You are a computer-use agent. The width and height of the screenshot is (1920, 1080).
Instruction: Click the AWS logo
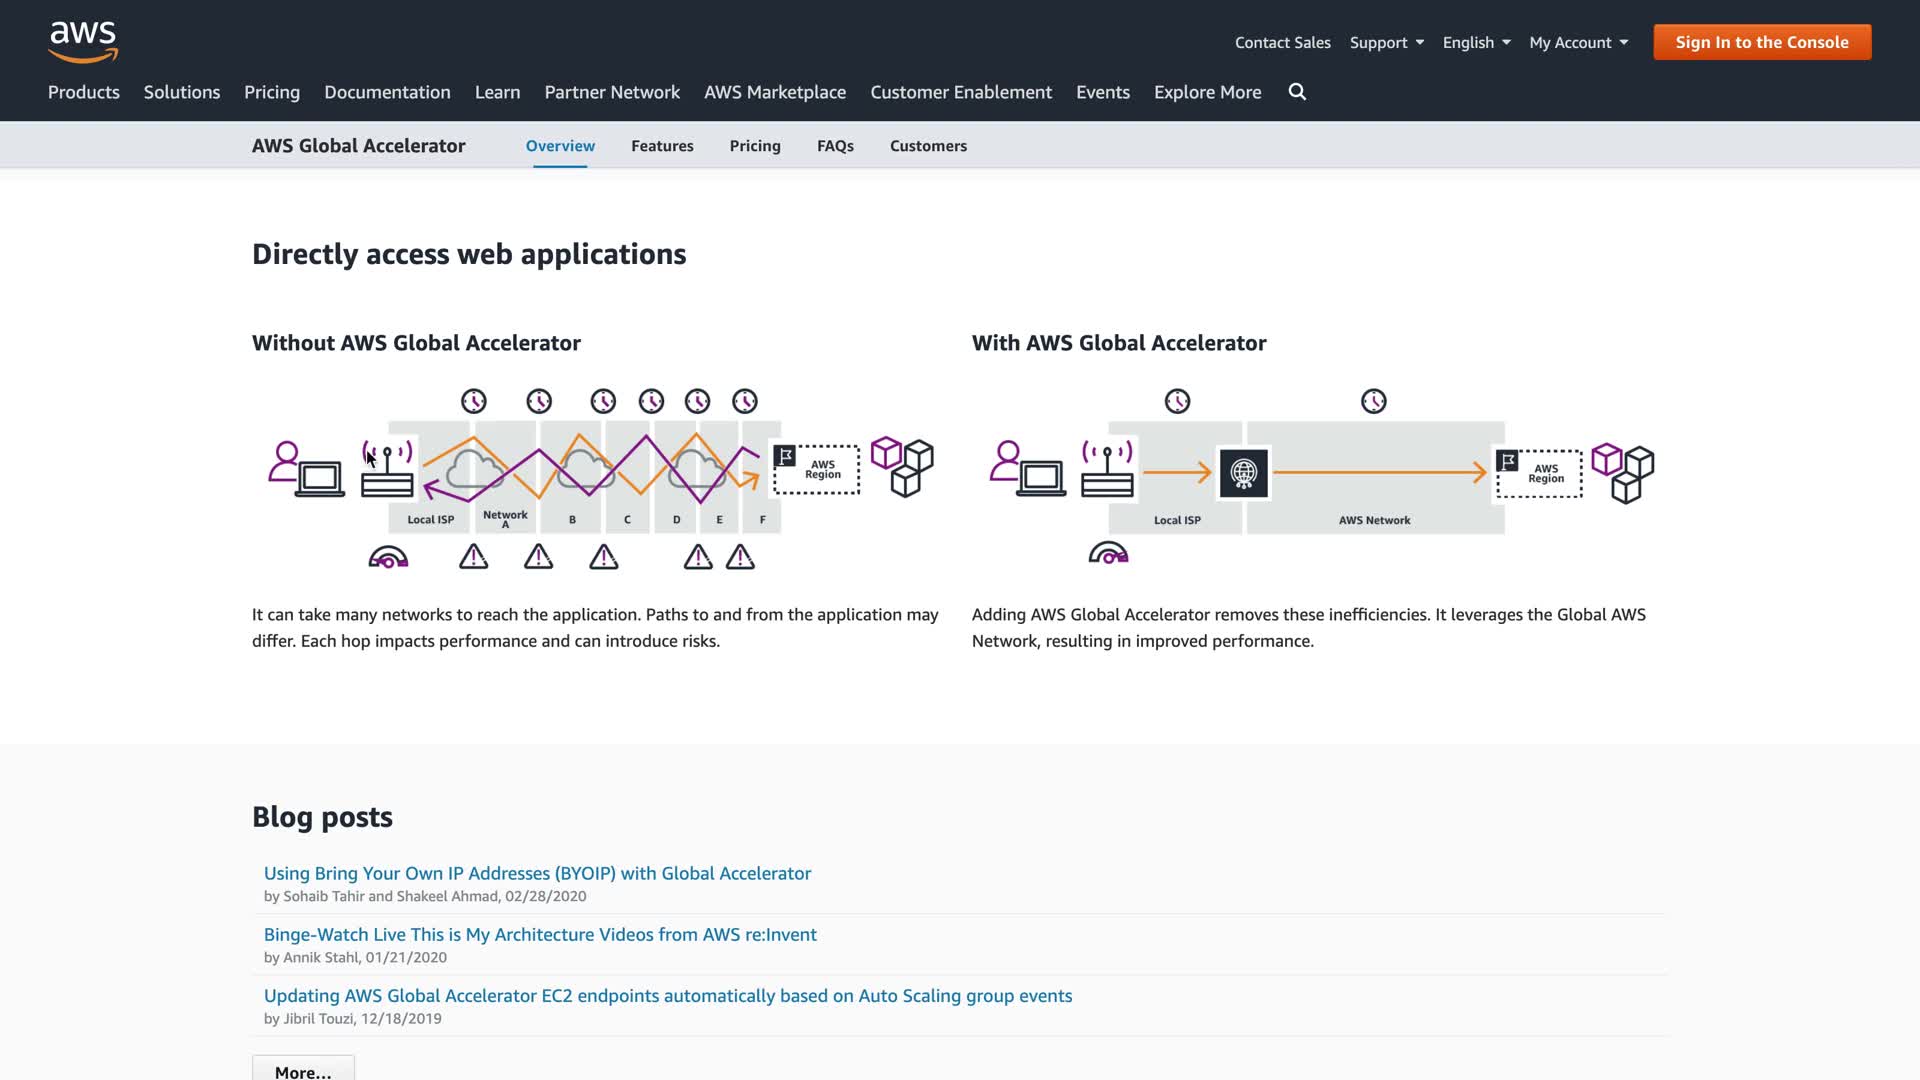(83, 42)
